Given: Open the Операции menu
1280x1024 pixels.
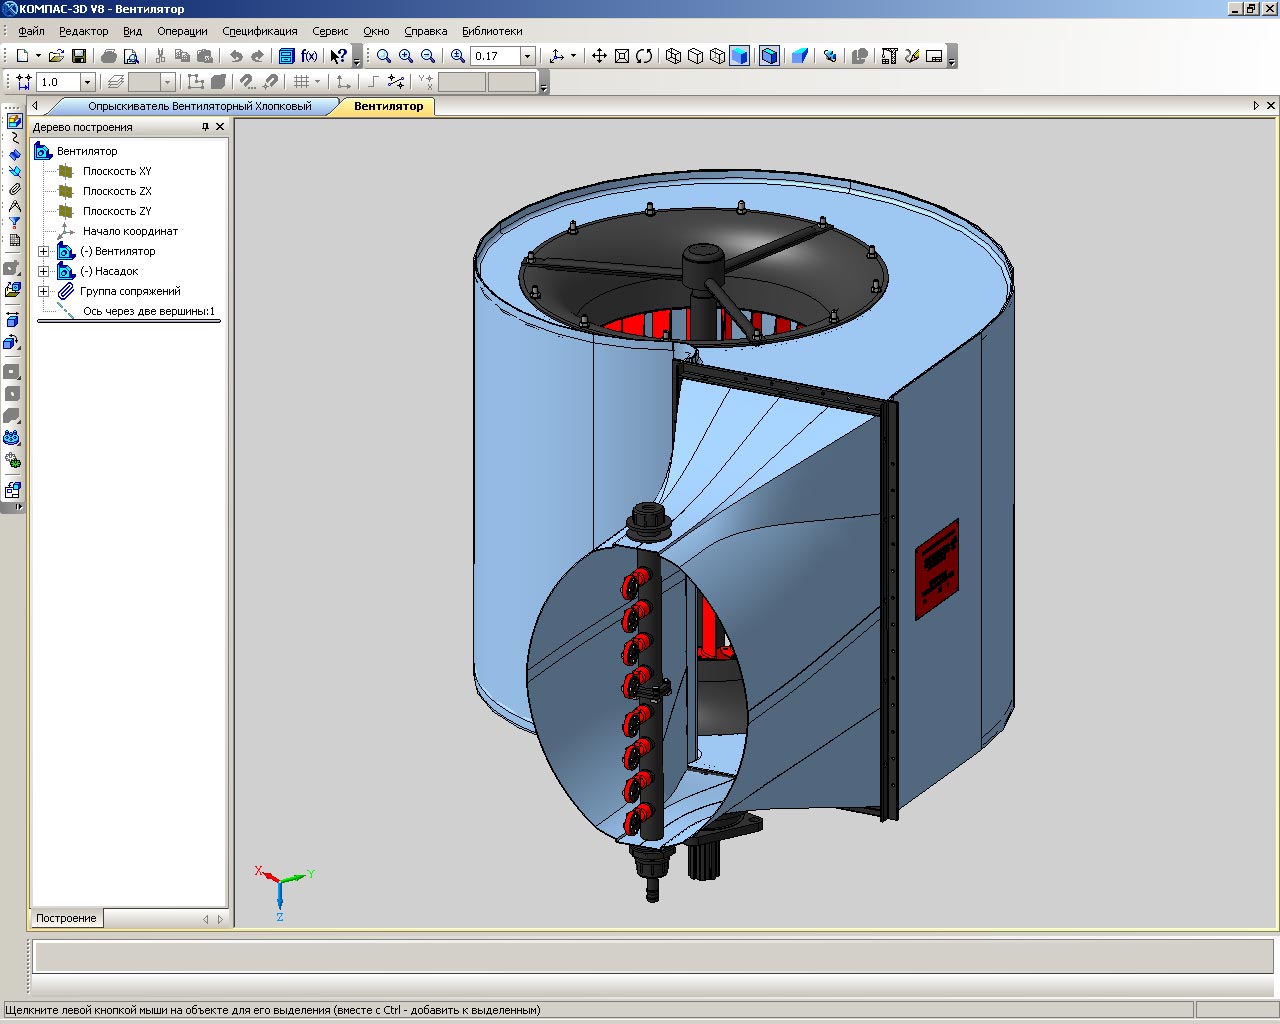Looking at the screenshot, I should [182, 31].
